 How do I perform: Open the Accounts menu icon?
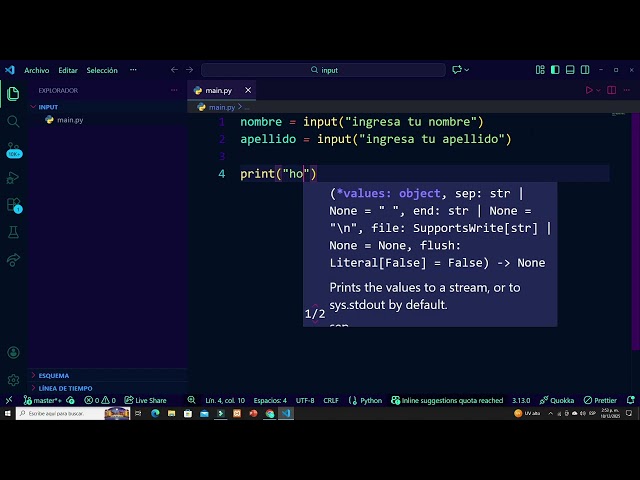(x=13, y=353)
